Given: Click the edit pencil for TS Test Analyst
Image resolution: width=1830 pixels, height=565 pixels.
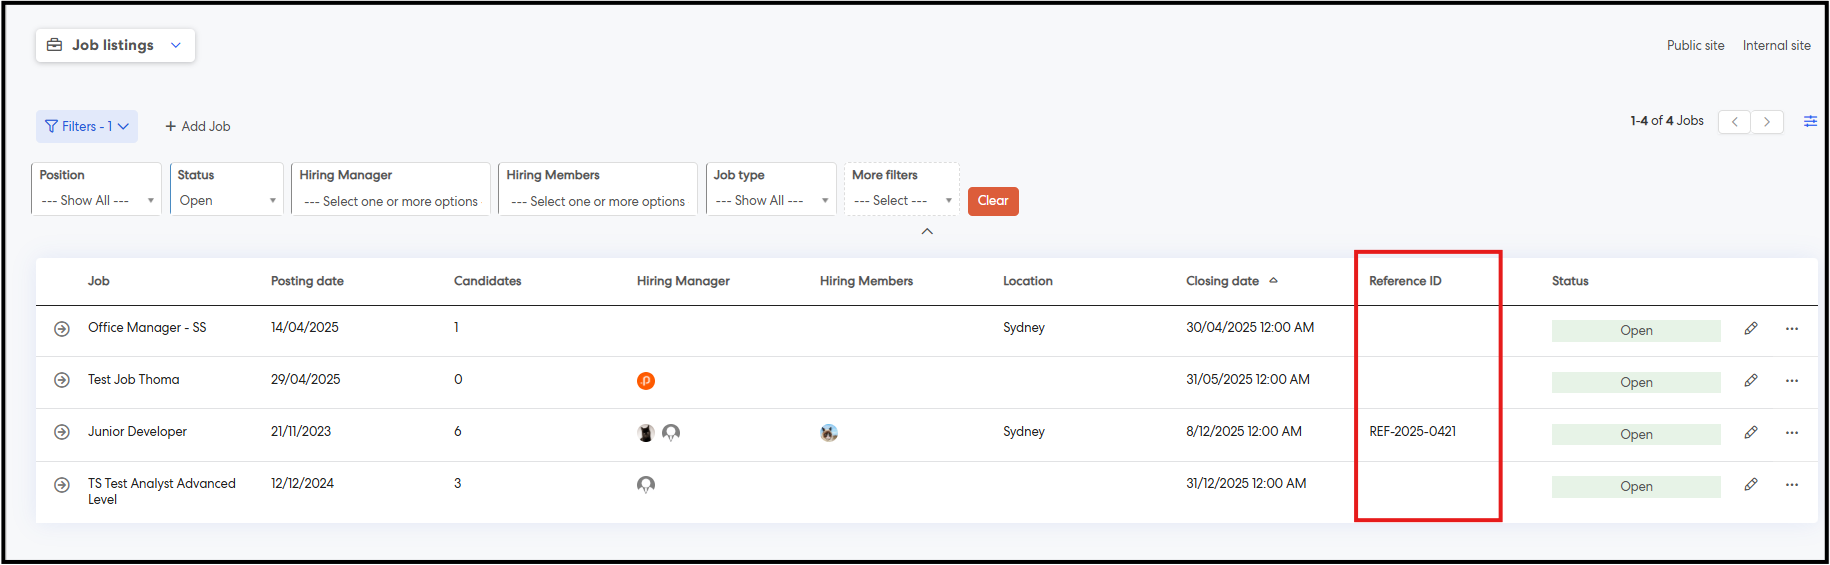Looking at the screenshot, I should tap(1751, 485).
